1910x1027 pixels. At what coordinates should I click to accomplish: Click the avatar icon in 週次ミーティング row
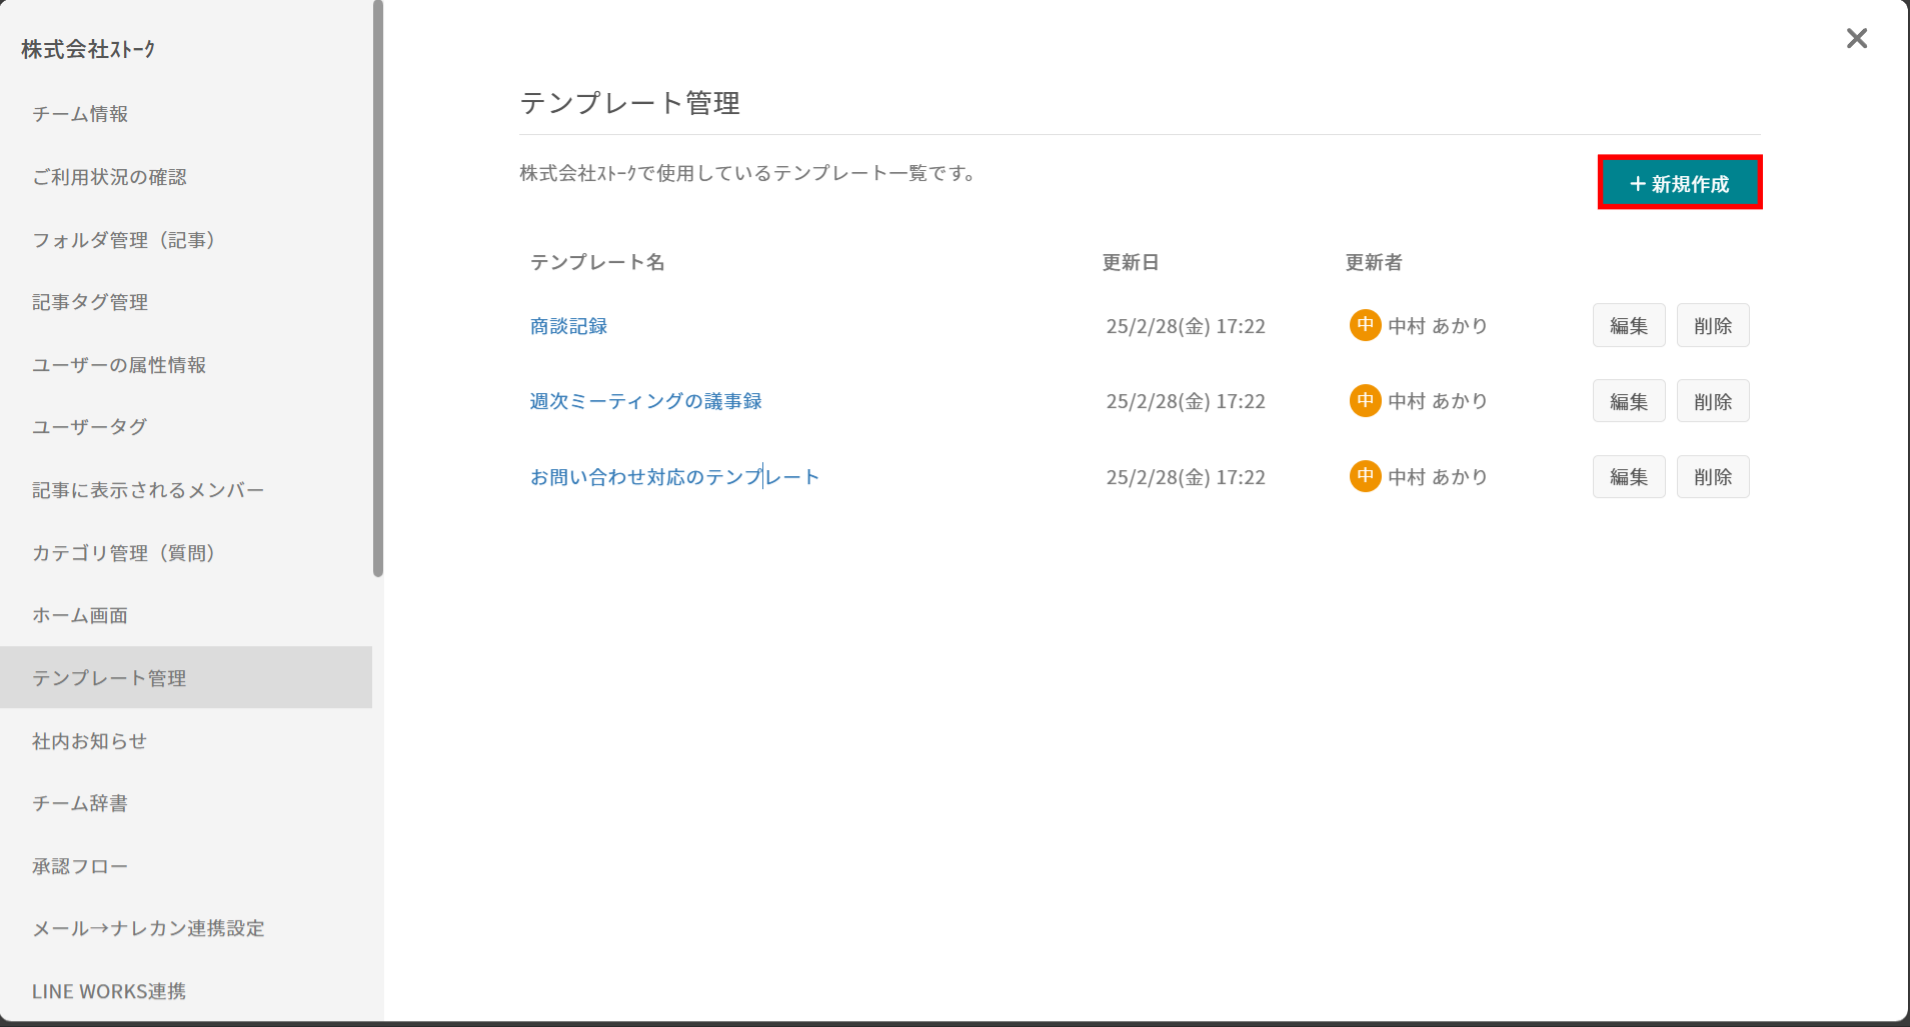point(1365,401)
